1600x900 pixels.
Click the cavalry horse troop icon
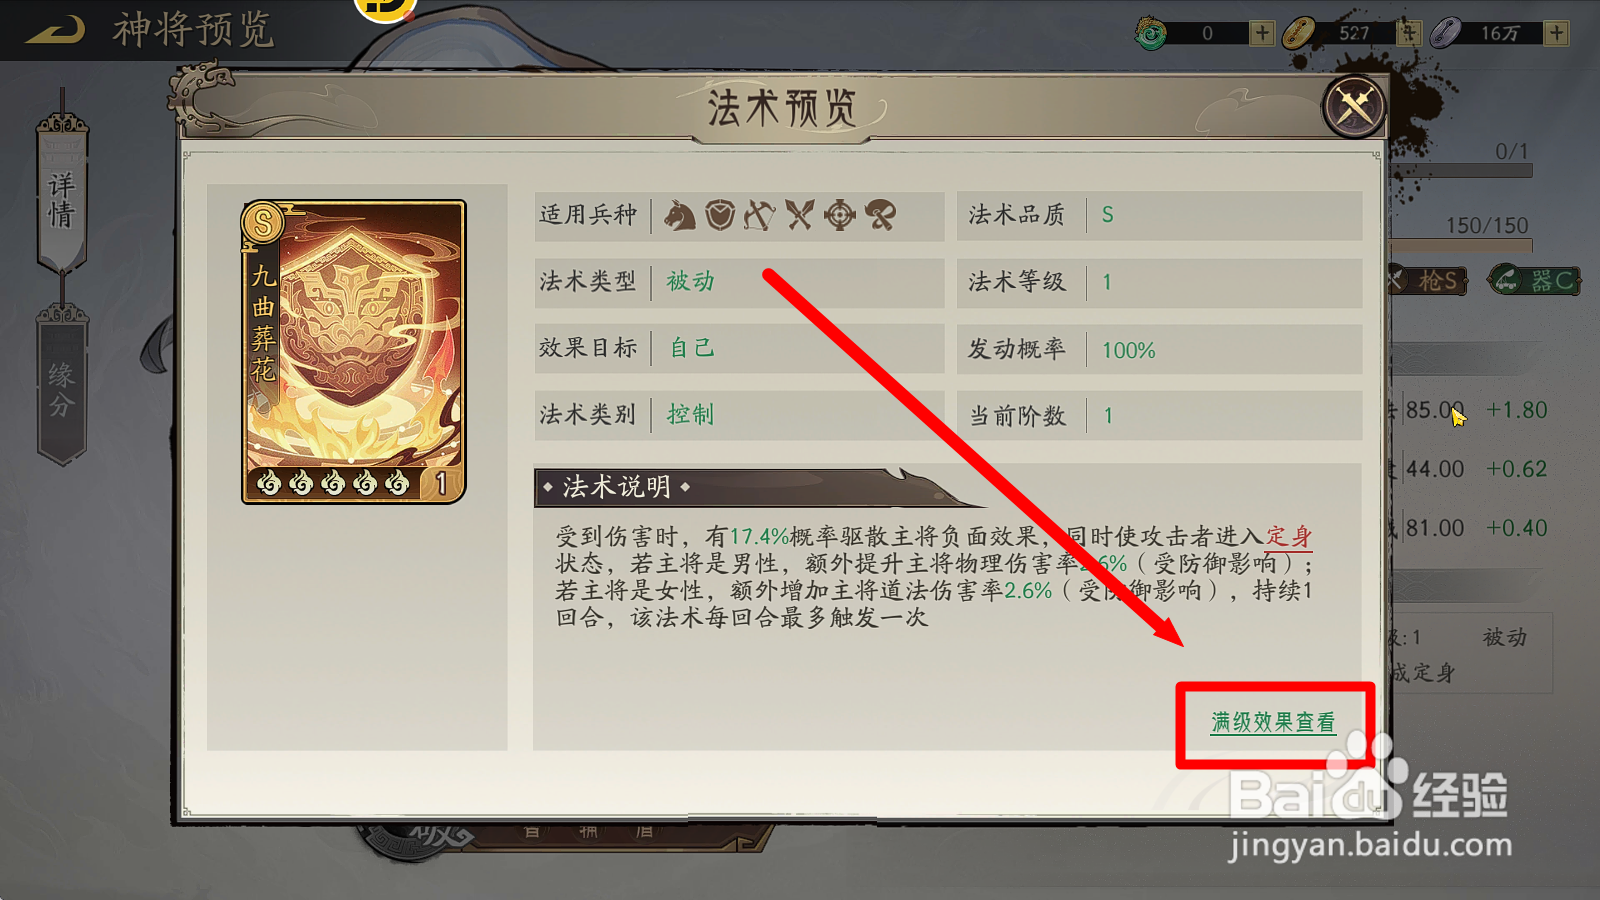pyautogui.click(x=680, y=215)
